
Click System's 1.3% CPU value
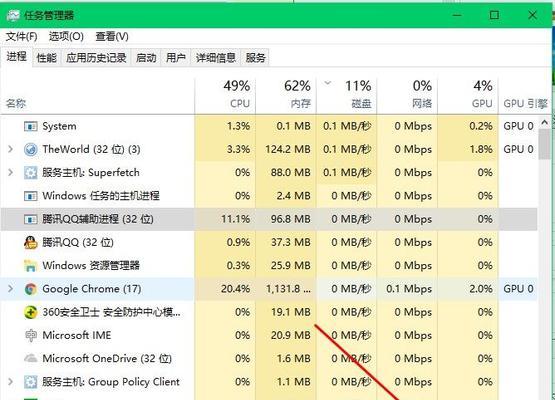point(238,126)
